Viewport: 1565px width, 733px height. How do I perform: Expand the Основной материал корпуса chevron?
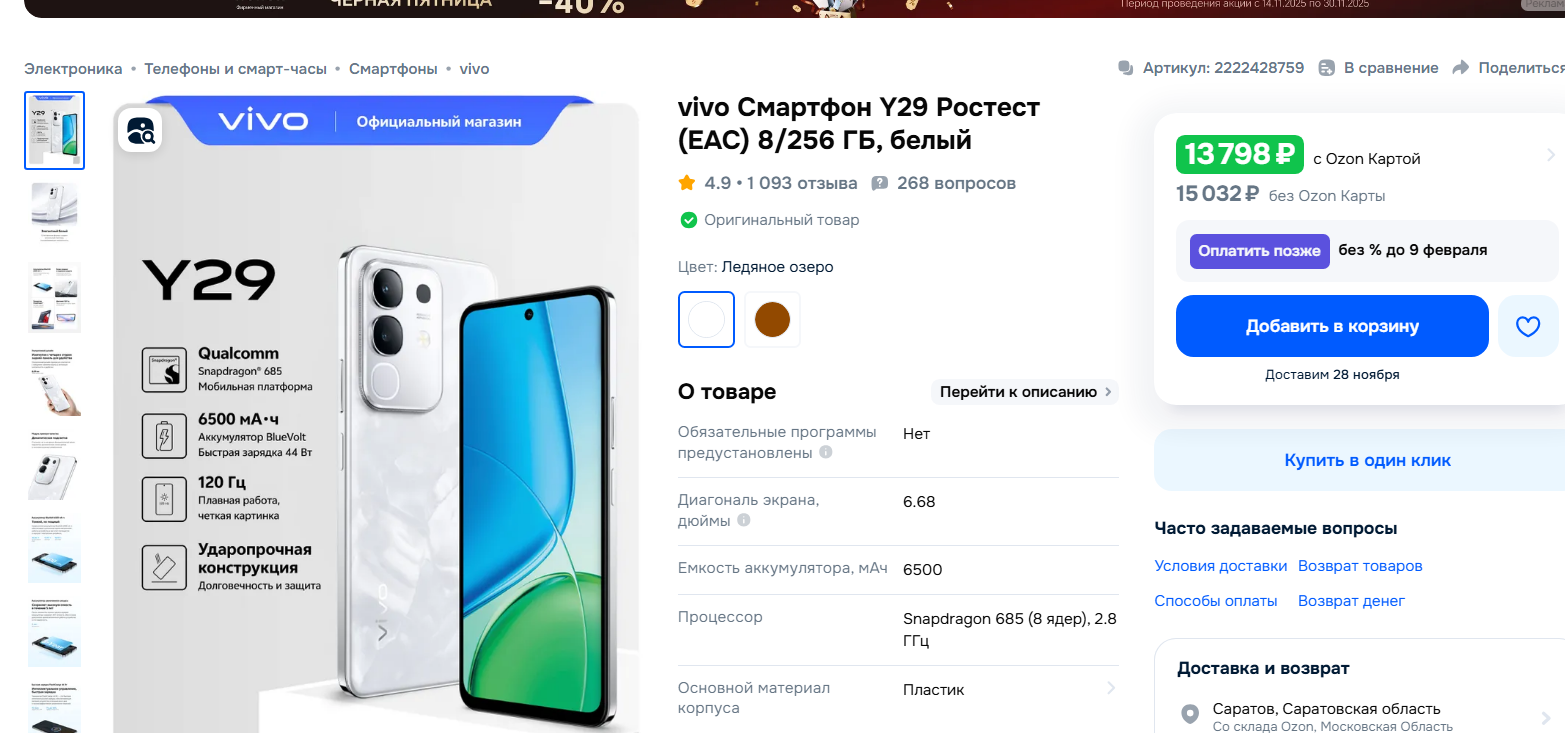(x=1110, y=688)
